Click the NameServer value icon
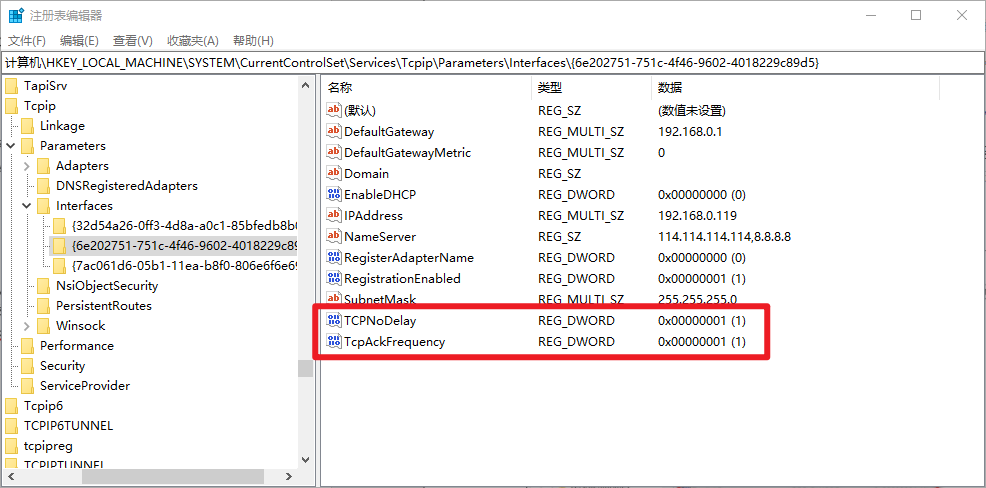Viewport: 986px width, 488px height. point(333,236)
